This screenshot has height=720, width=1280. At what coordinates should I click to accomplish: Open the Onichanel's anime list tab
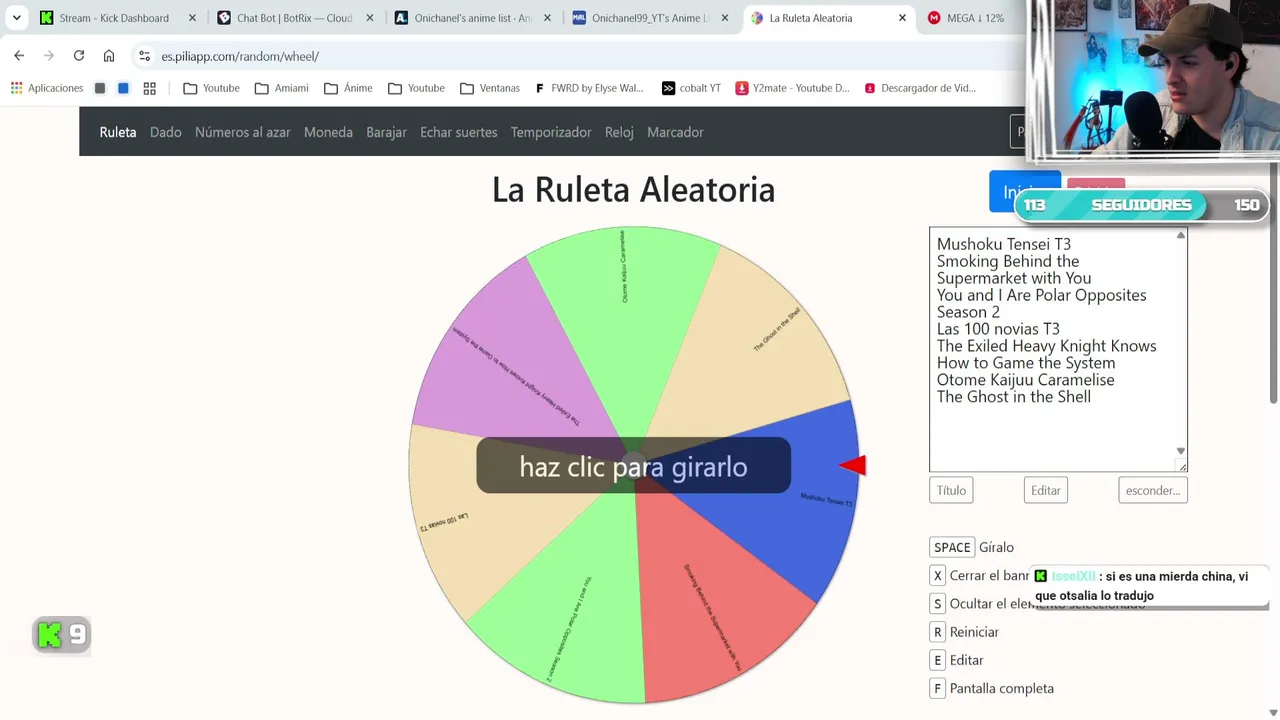point(473,18)
